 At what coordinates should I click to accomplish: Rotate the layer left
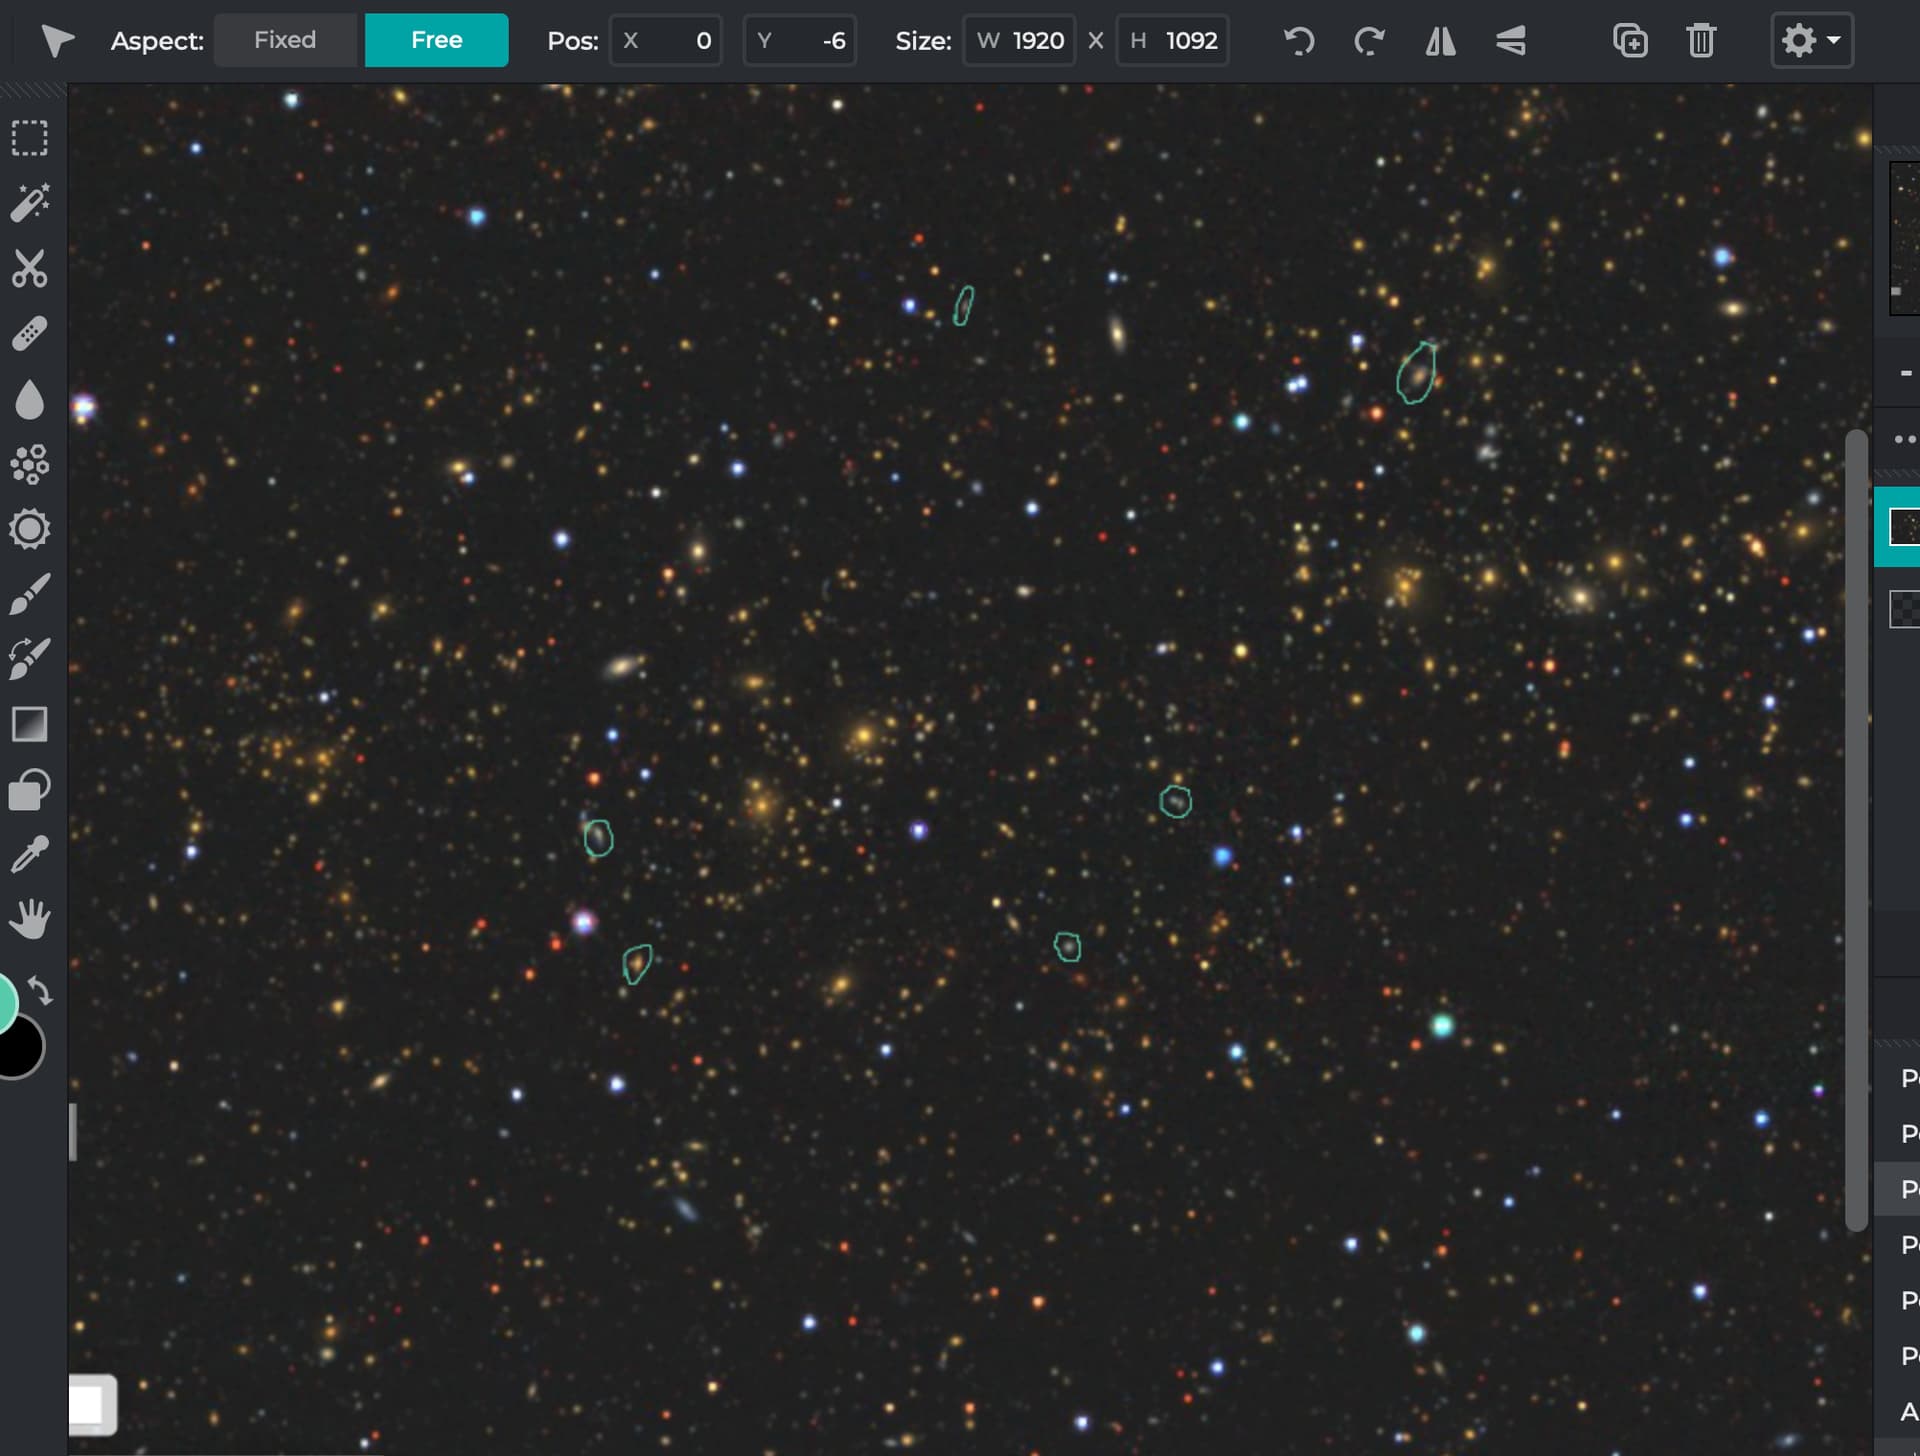[1298, 41]
